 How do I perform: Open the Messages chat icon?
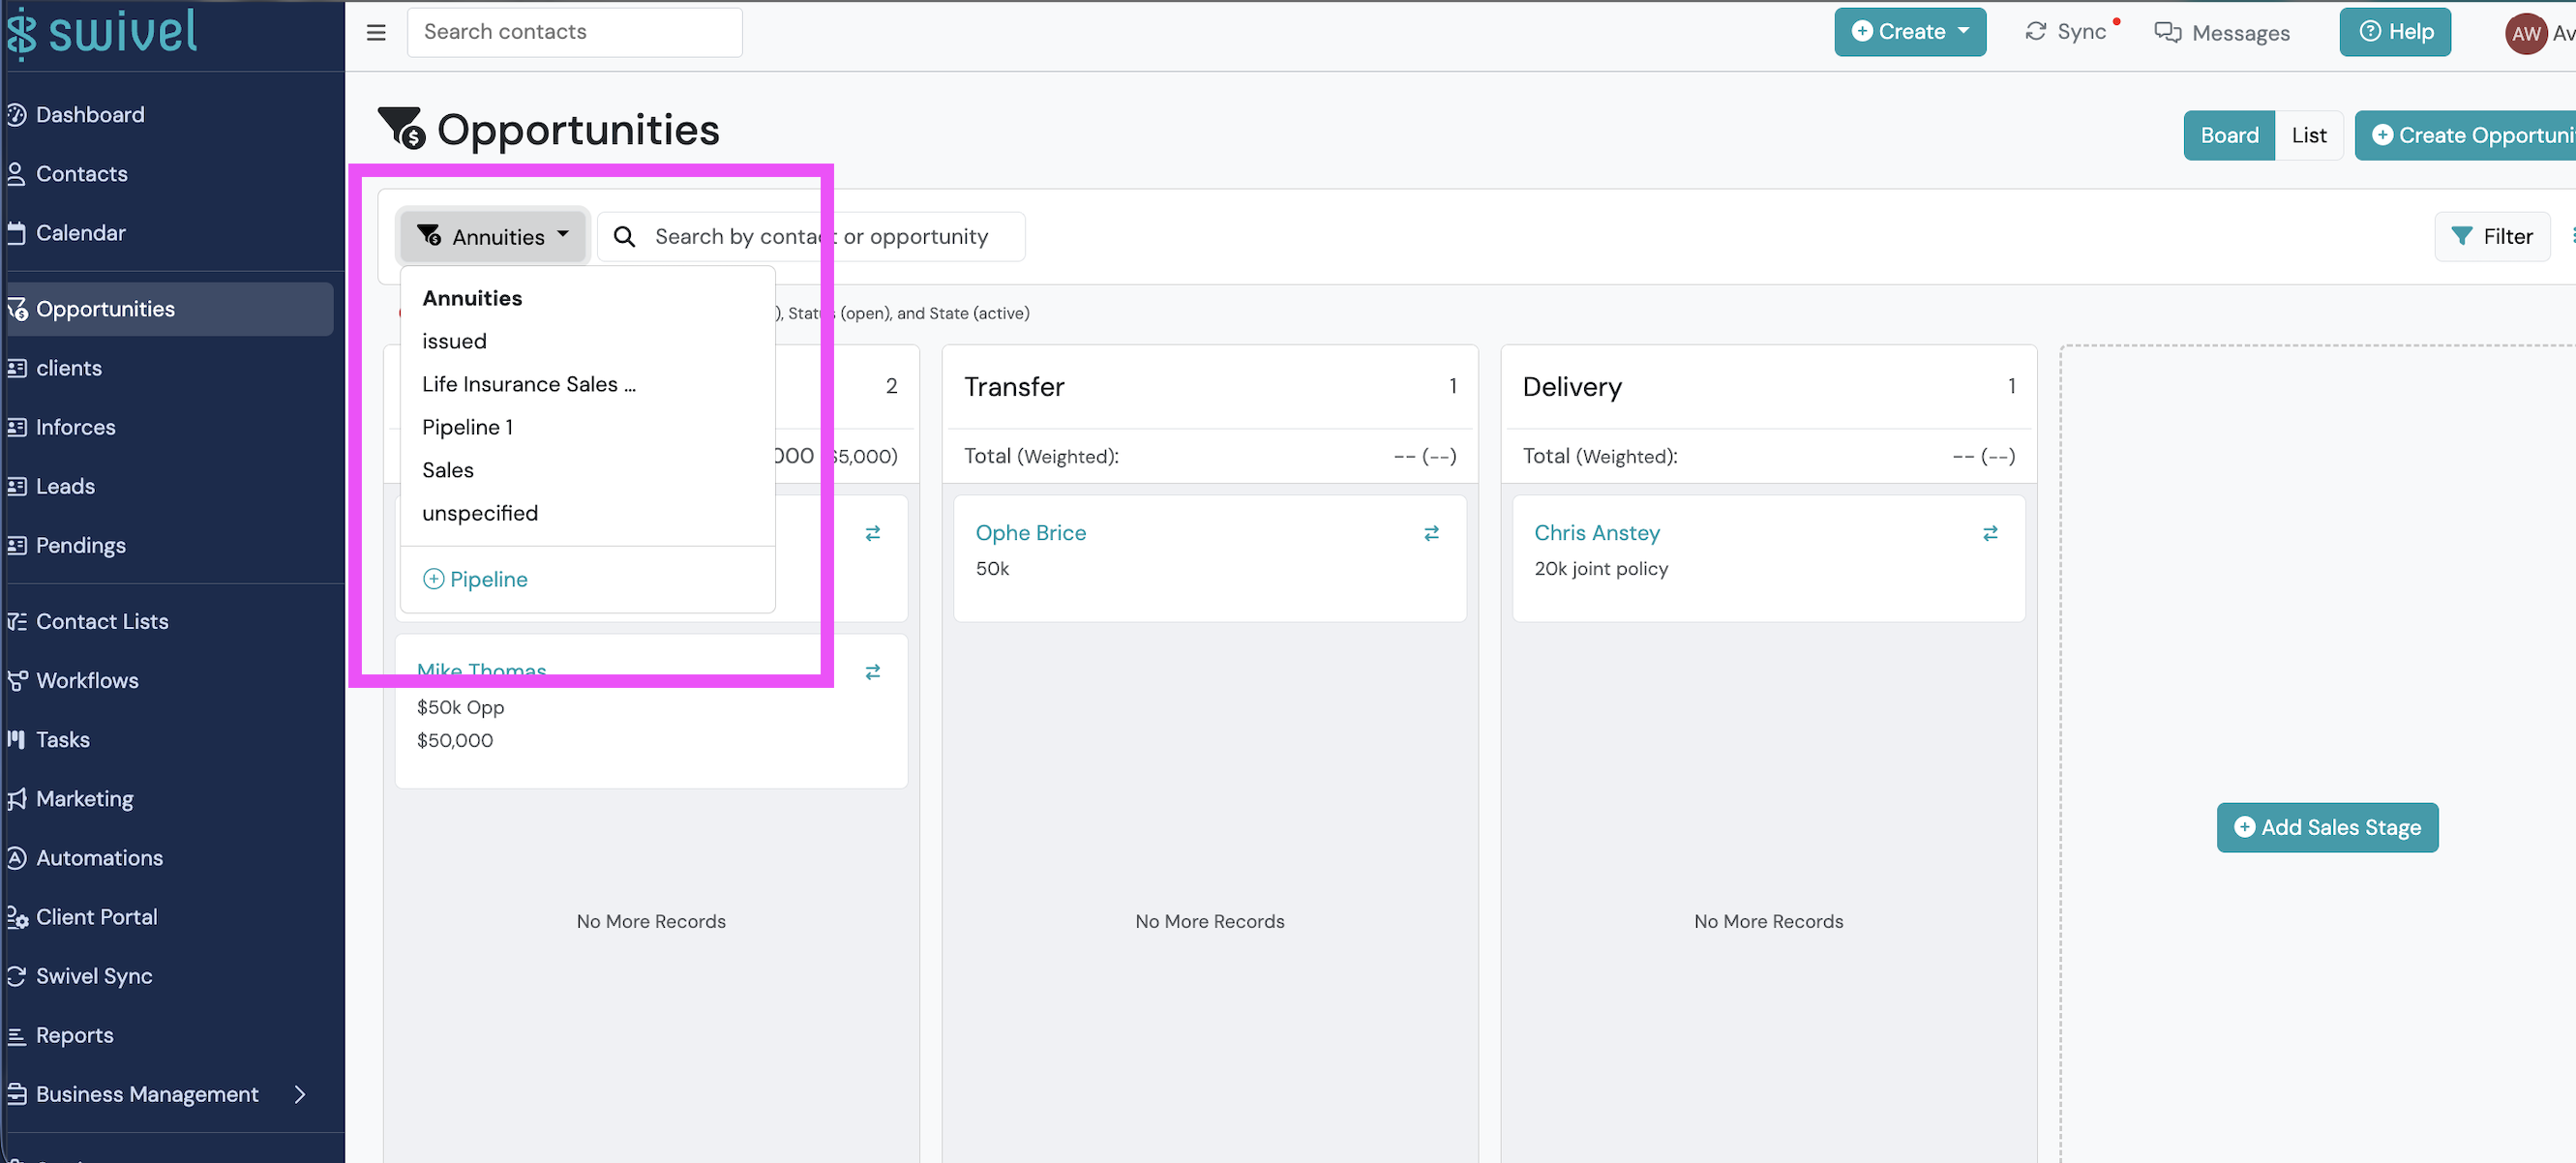tap(2167, 32)
